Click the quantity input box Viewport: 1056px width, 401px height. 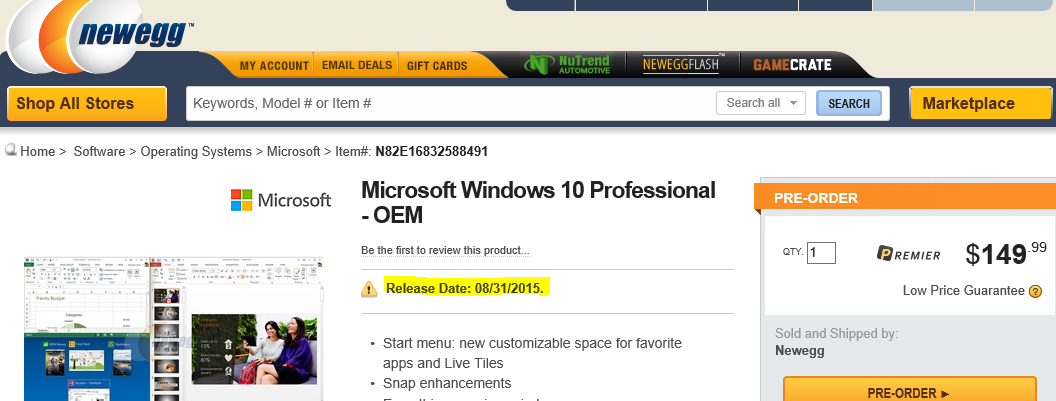(822, 253)
